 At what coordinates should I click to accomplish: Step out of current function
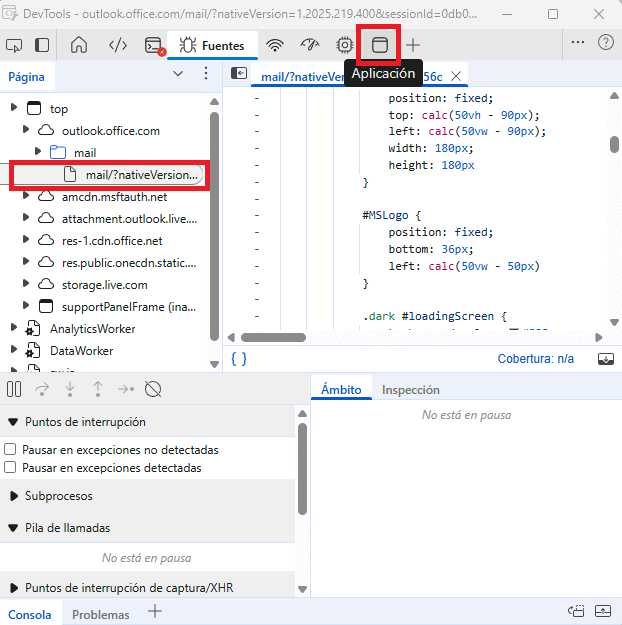pyautogui.click(x=98, y=389)
